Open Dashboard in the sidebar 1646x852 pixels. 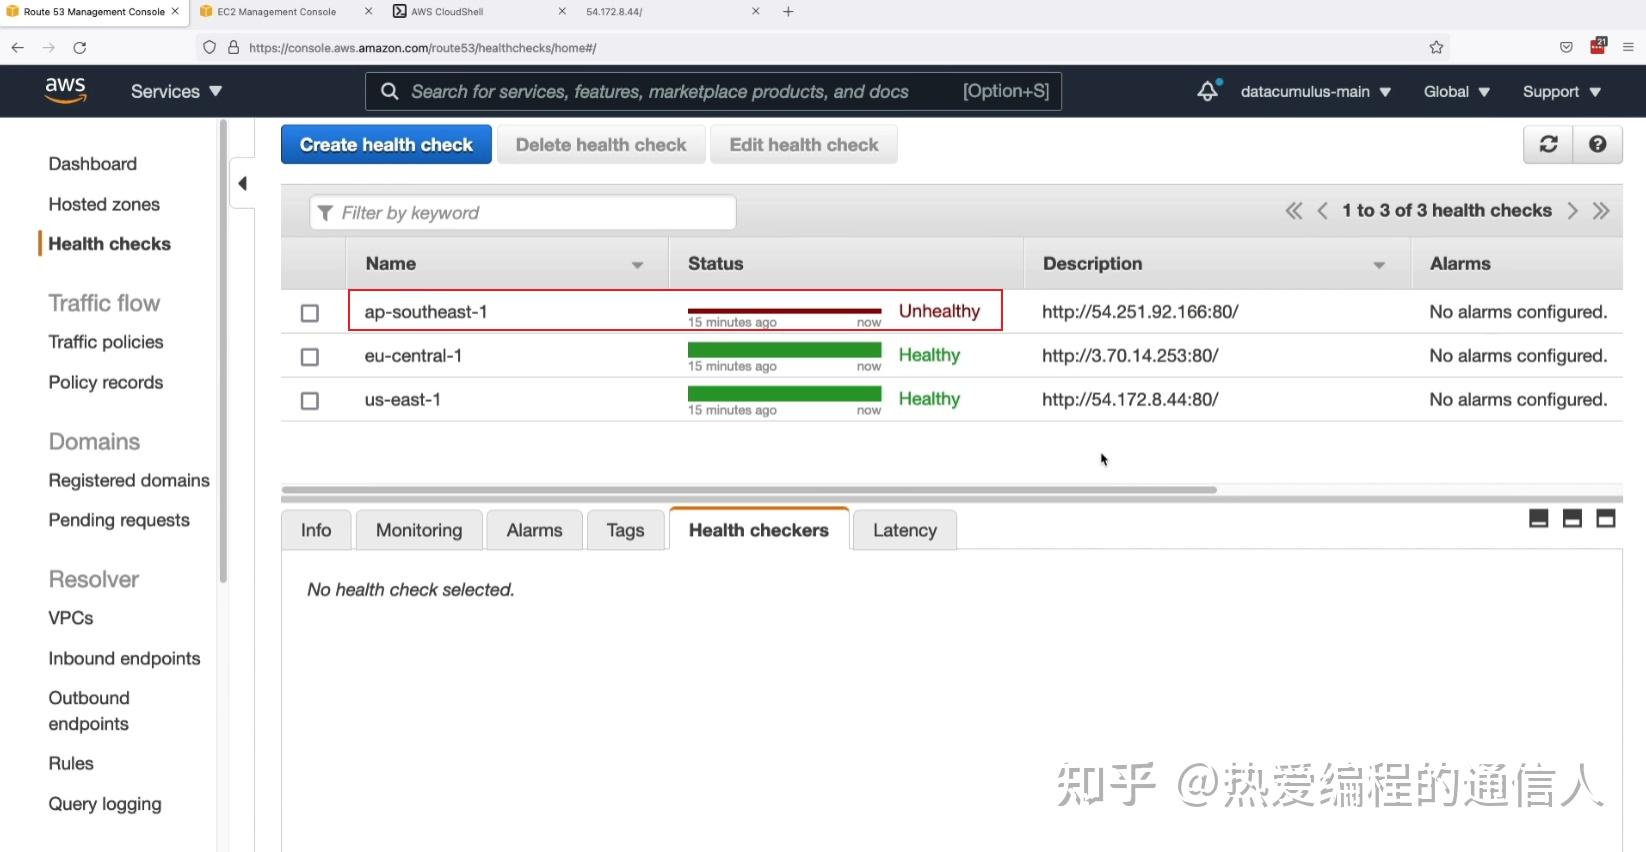click(93, 164)
